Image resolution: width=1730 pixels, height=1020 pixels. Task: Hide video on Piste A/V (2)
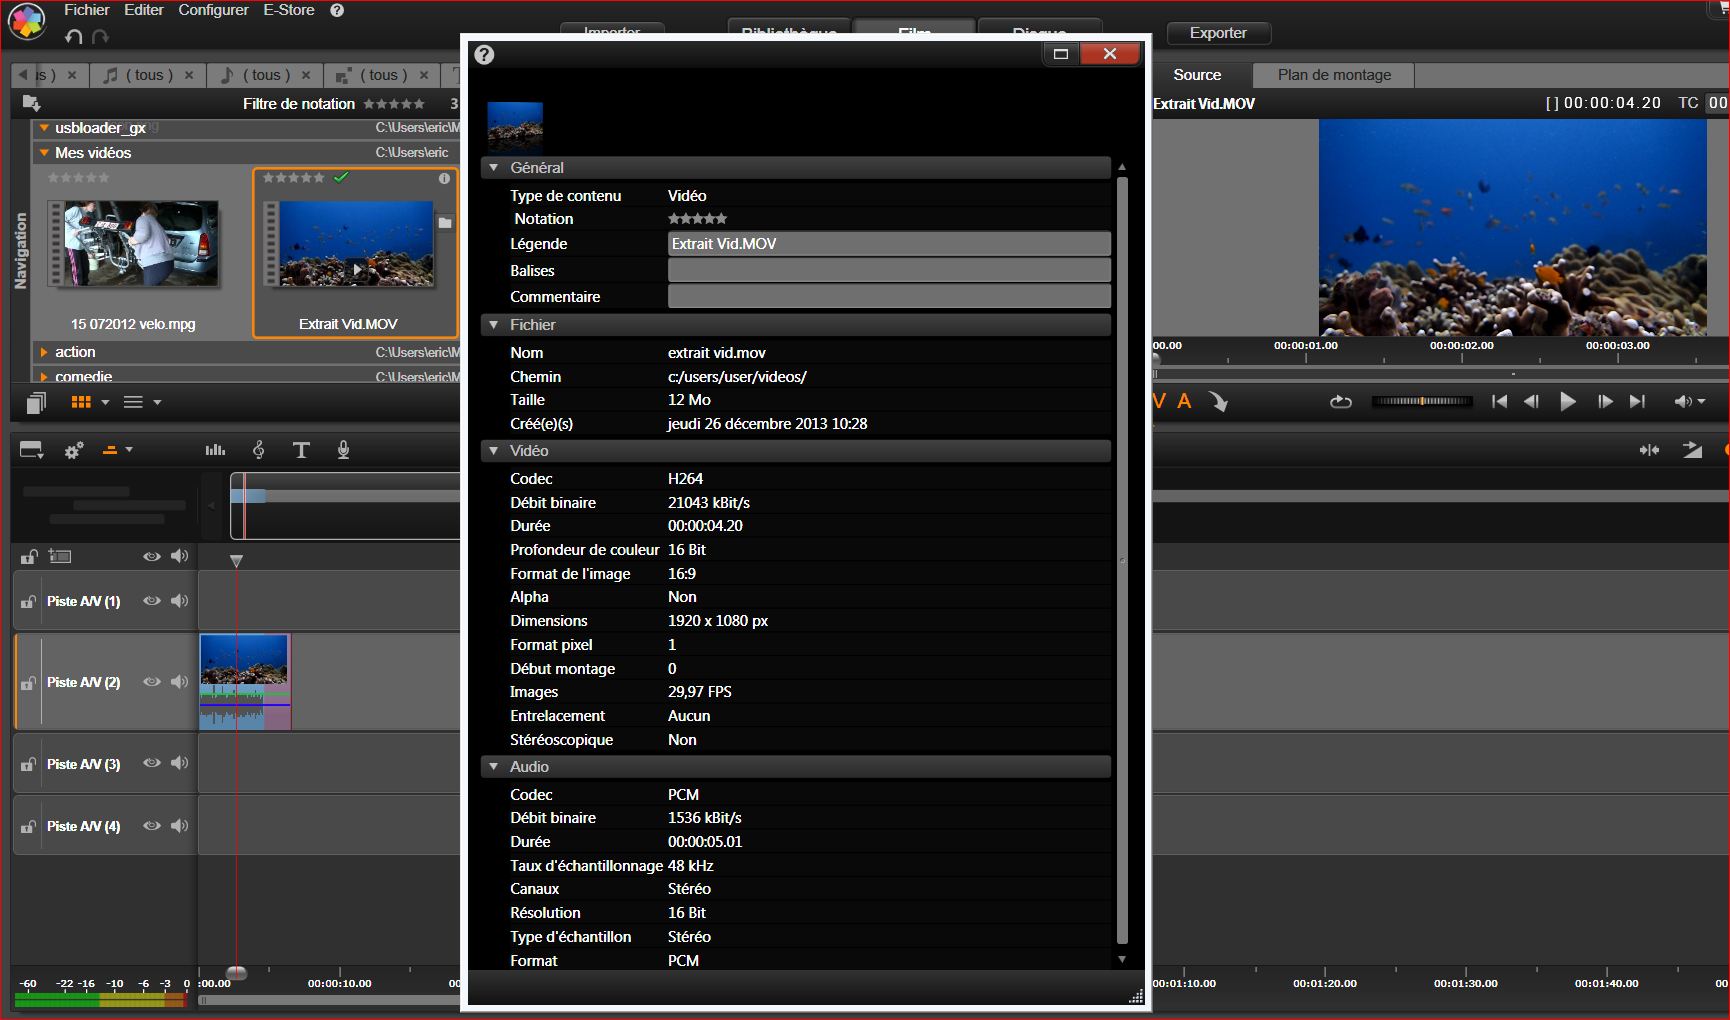pyautogui.click(x=151, y=682)
